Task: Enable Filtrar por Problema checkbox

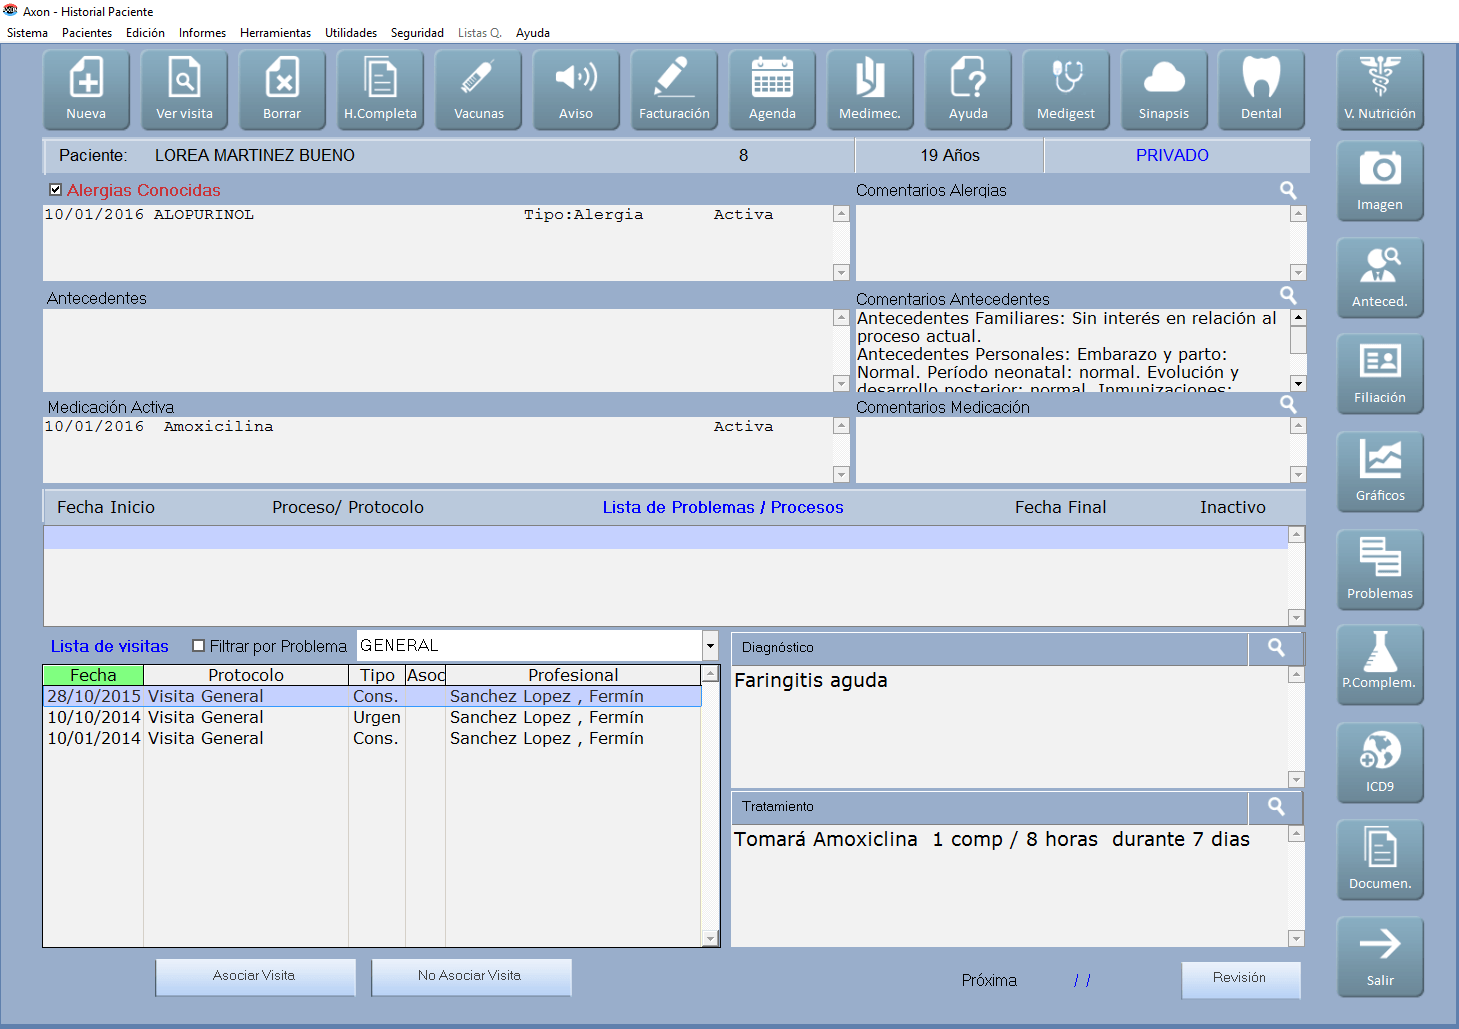Action: tap(198, 646)
